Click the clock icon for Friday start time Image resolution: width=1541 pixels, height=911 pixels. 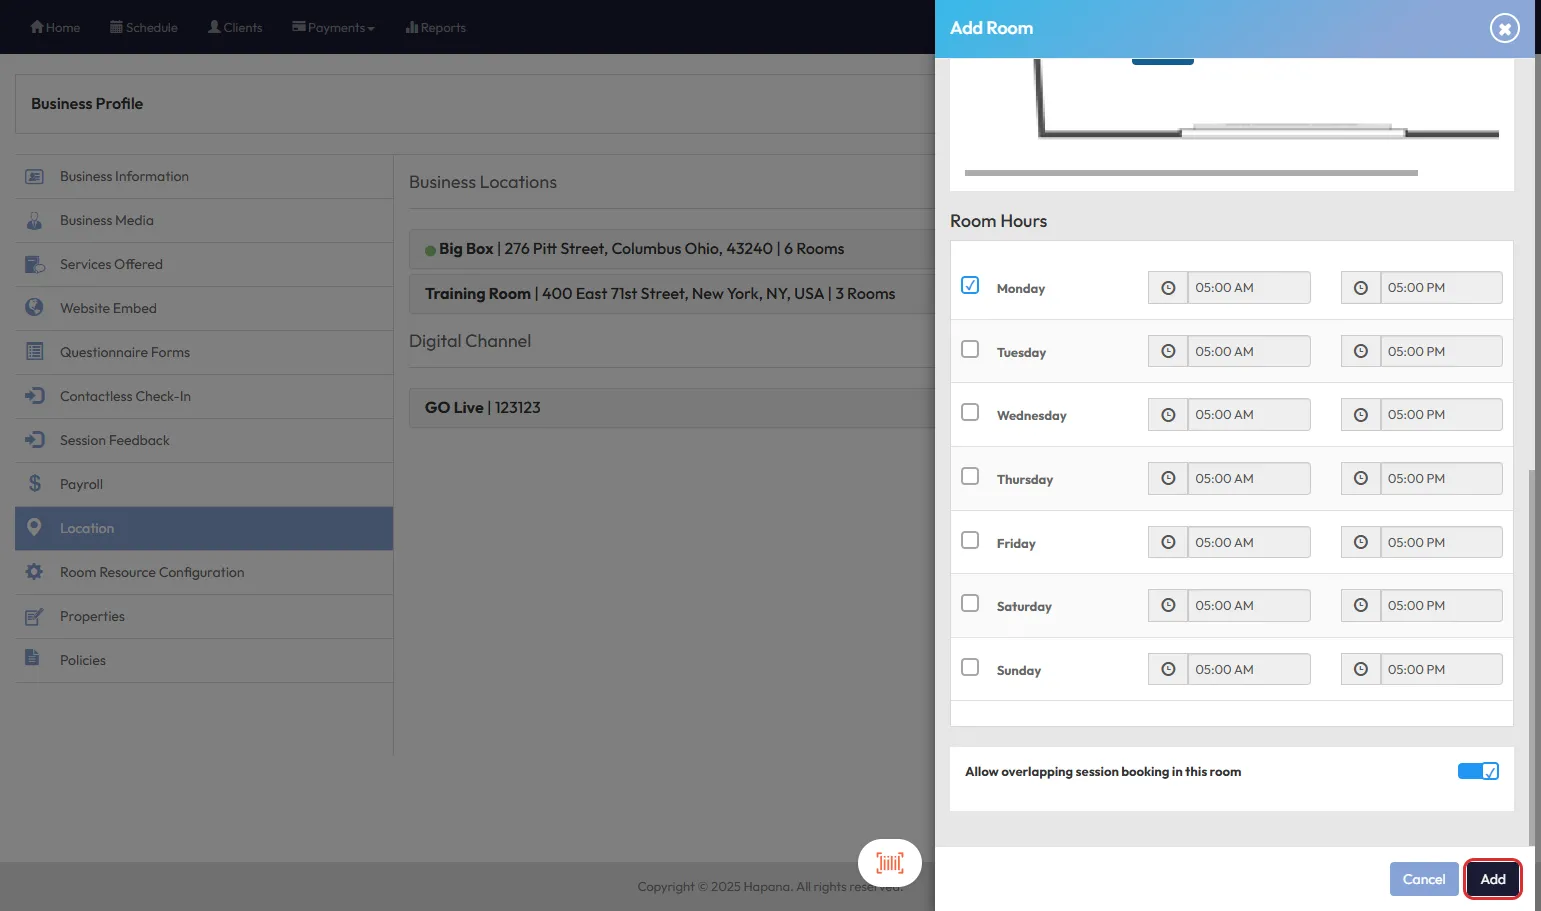(x=1168, y=543)
